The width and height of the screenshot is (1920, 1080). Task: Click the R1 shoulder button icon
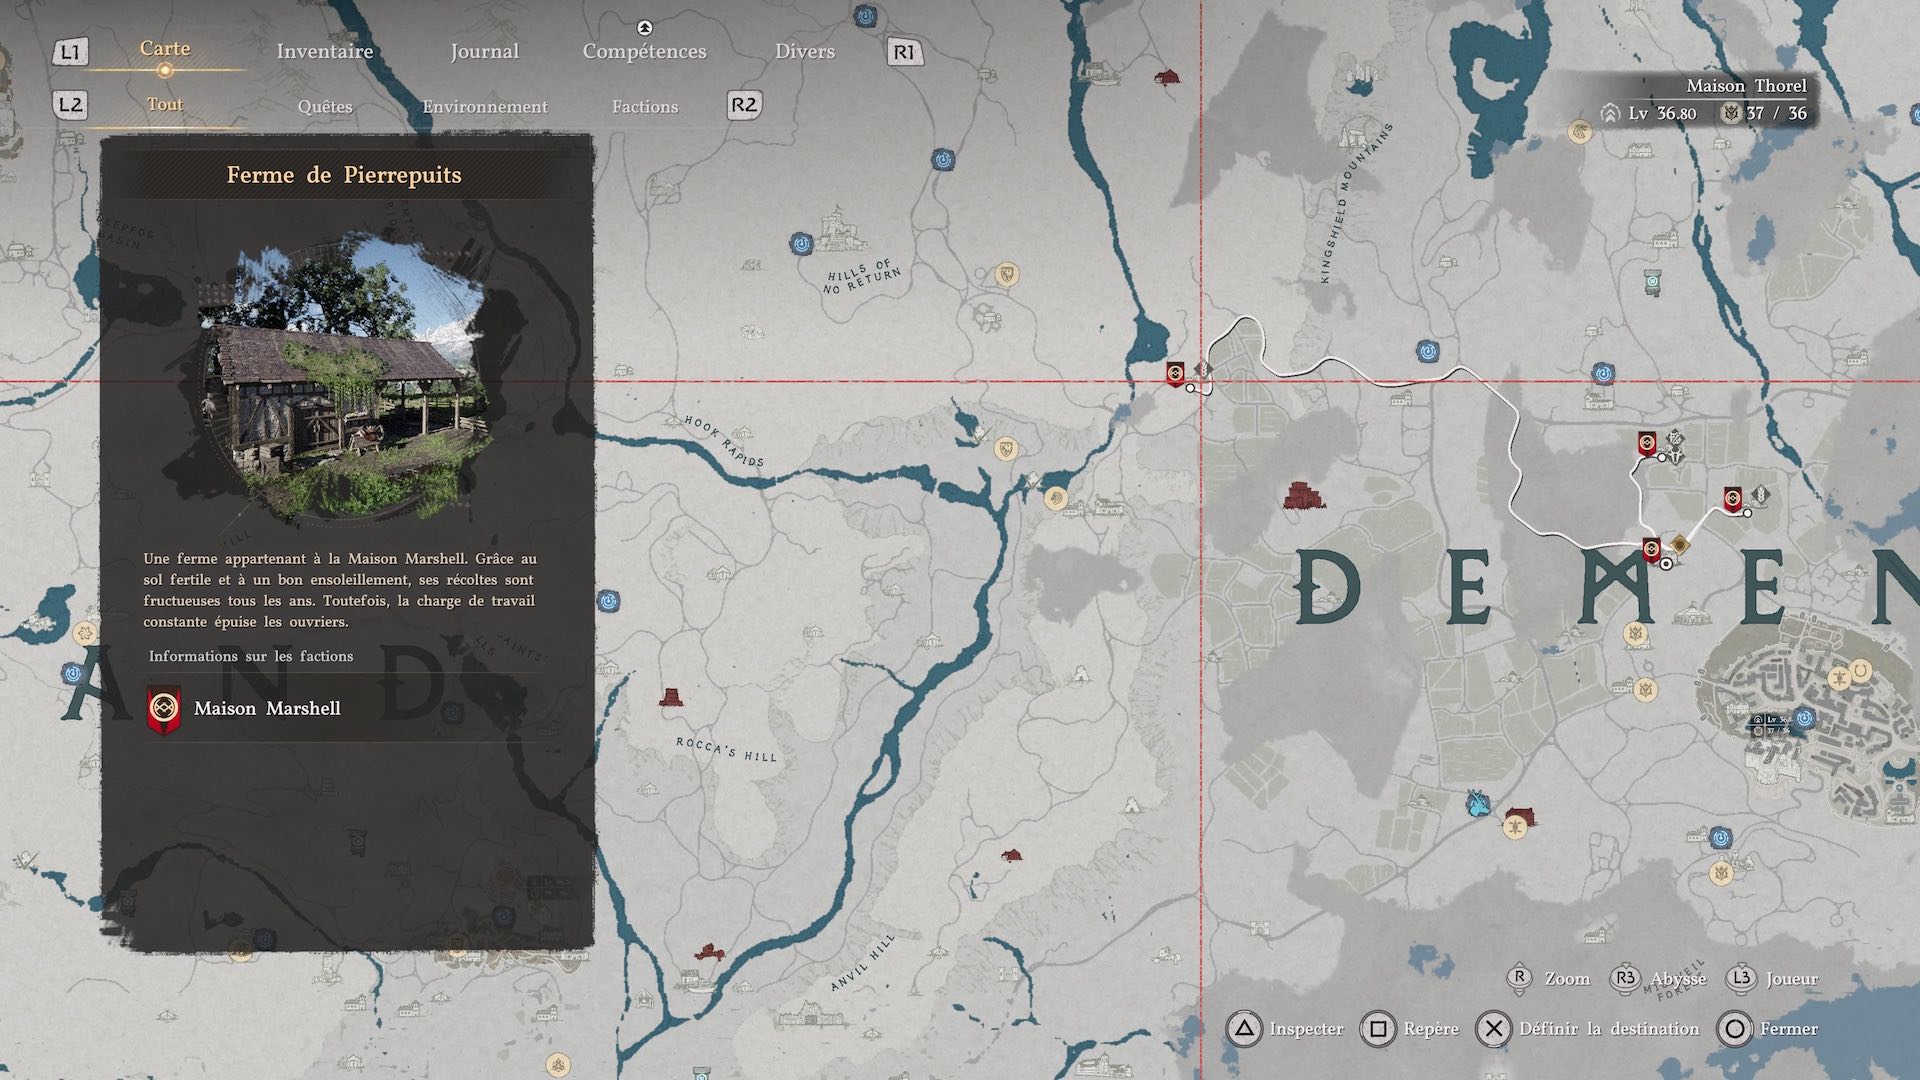pos(904,52)
